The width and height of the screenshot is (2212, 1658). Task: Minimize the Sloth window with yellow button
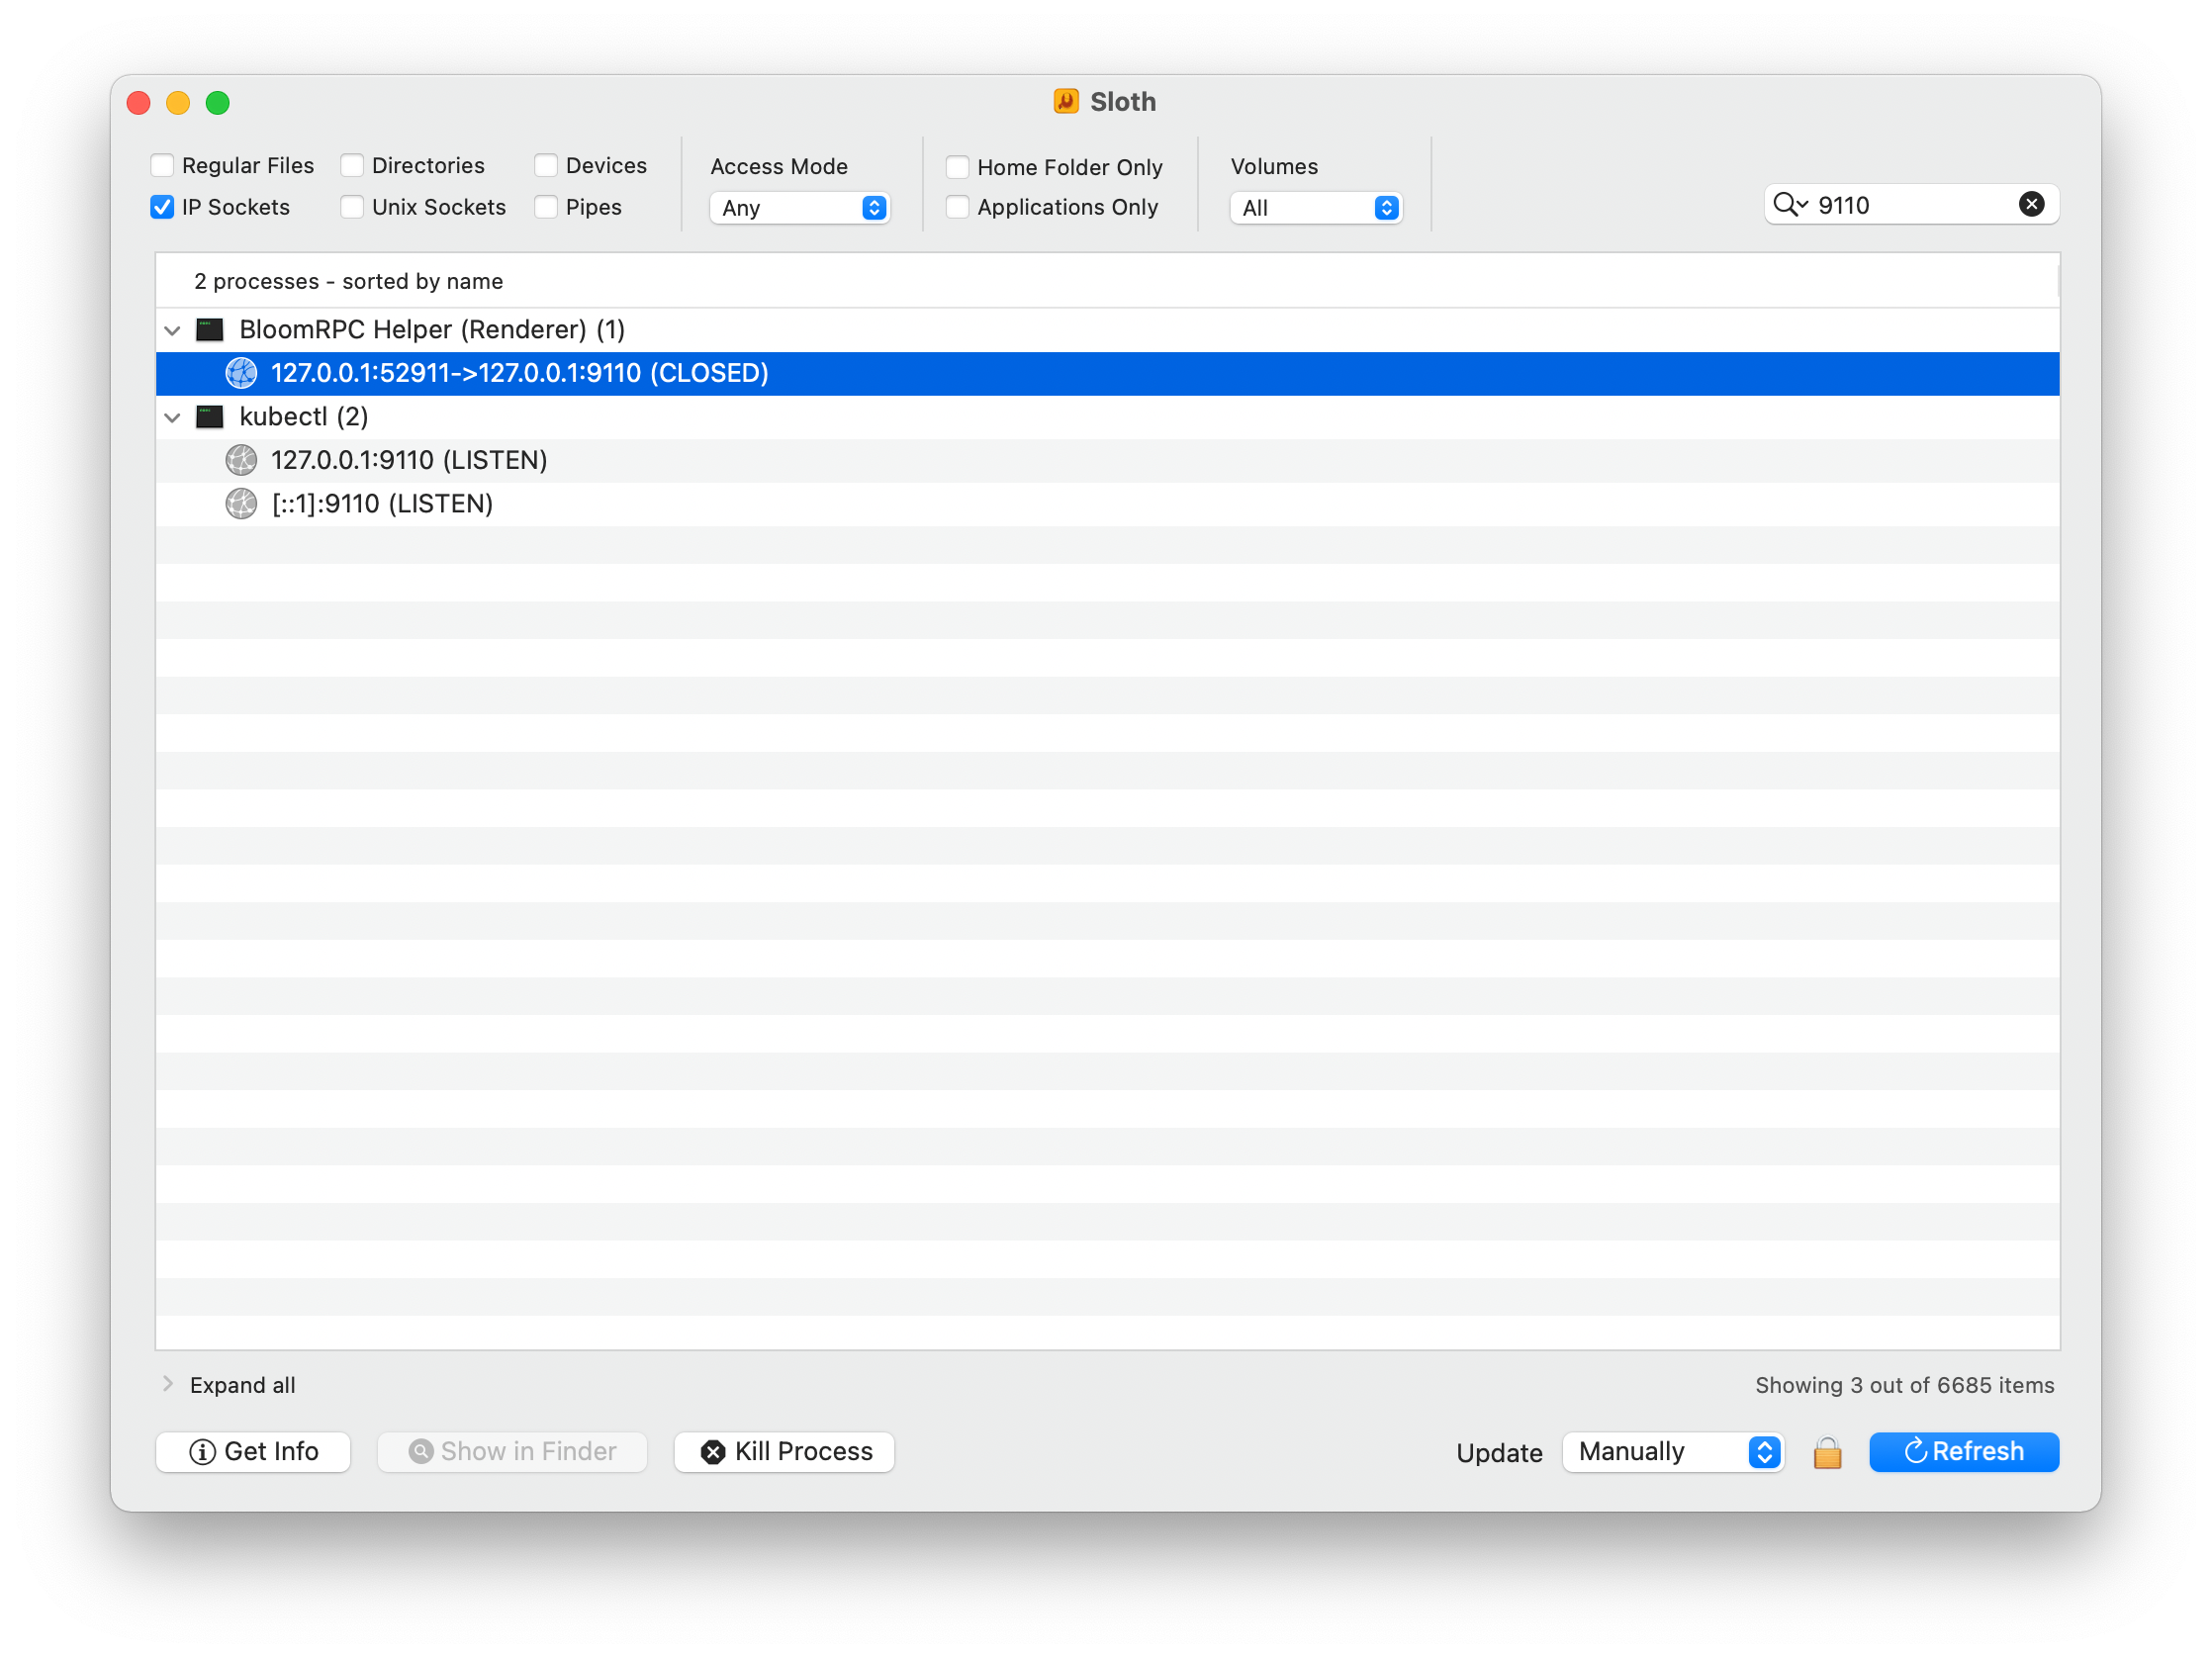(x=178, y=103)
